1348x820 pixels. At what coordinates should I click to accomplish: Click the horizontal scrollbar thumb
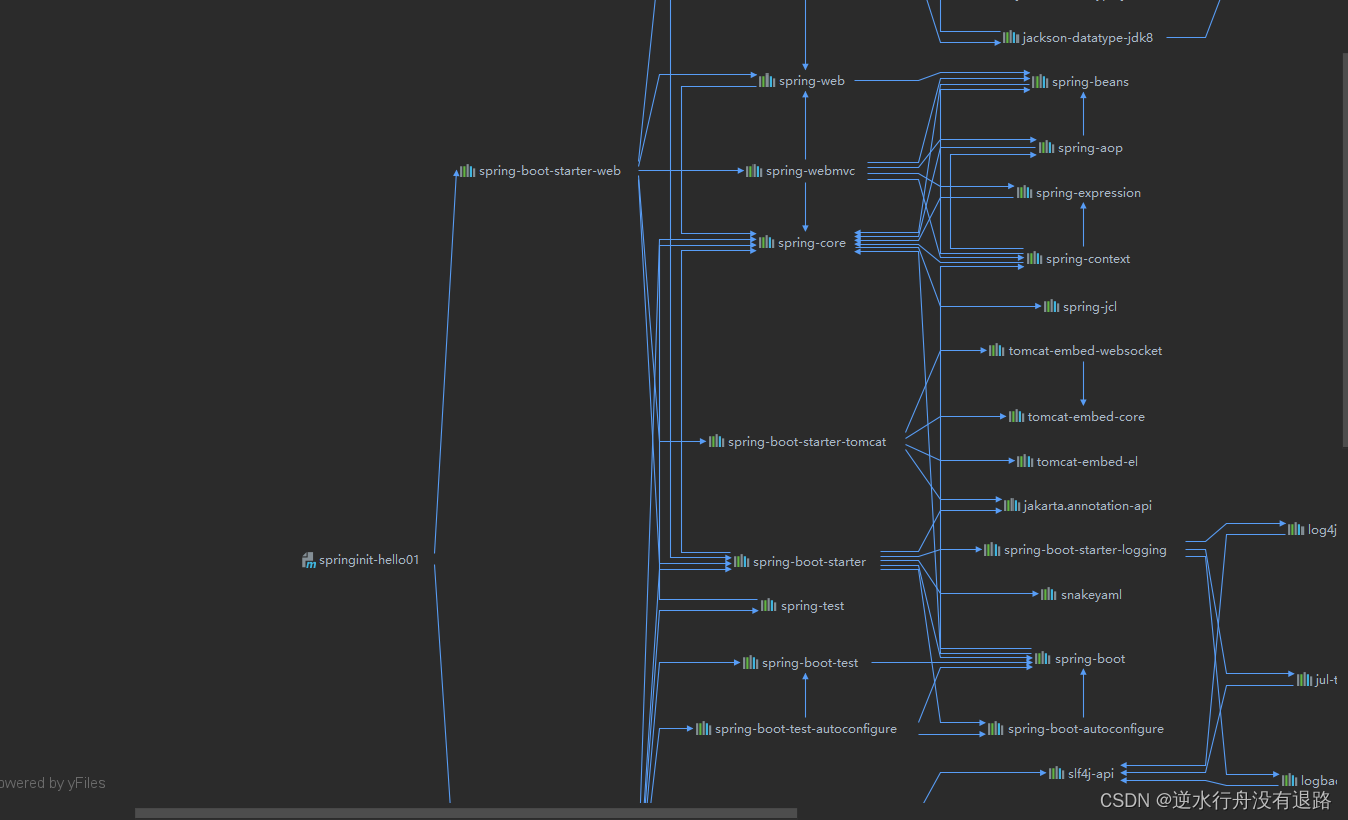coord(466,813)
